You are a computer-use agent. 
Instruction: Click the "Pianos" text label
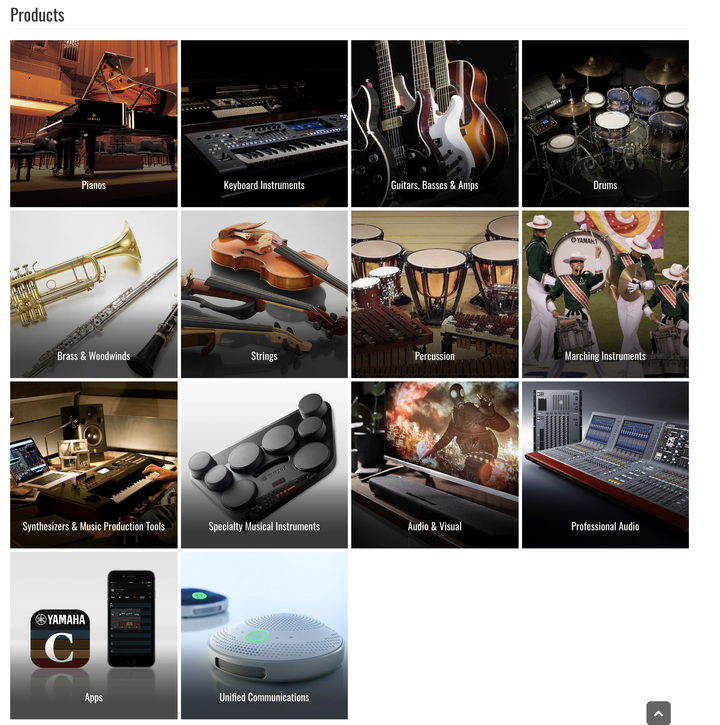point(93,185)
